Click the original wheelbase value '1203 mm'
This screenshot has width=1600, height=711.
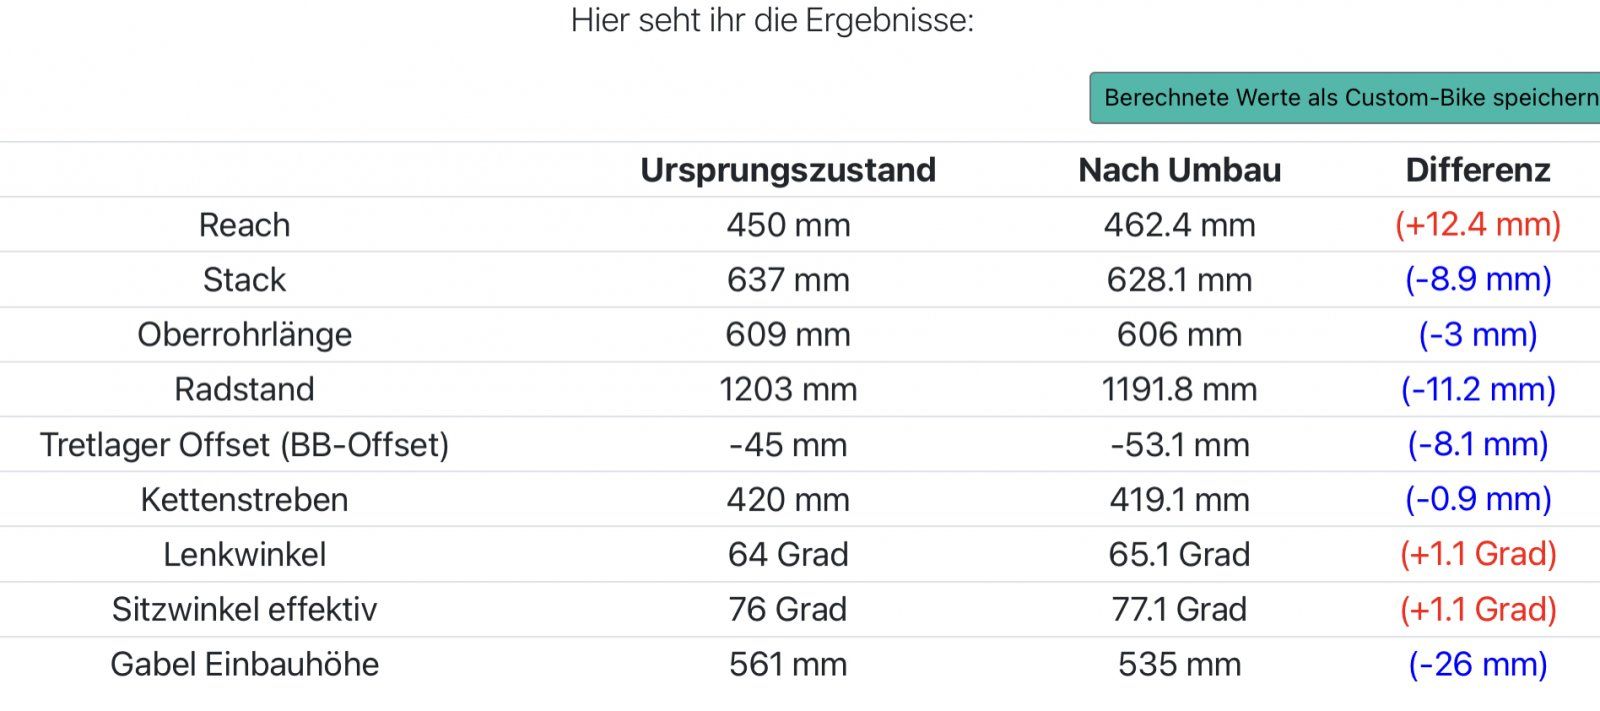pyautogui.click(x=788, y=389)
